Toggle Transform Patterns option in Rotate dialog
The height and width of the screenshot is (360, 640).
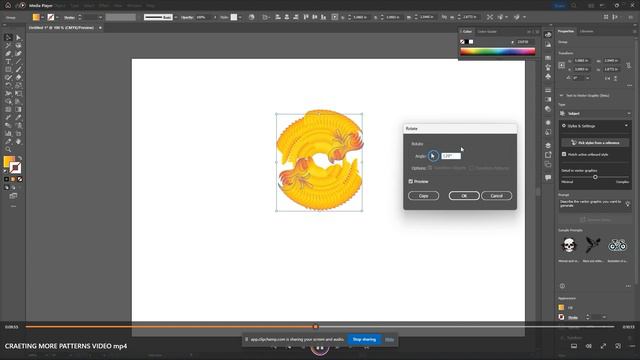pyautogui.click(x=471, y=168)
